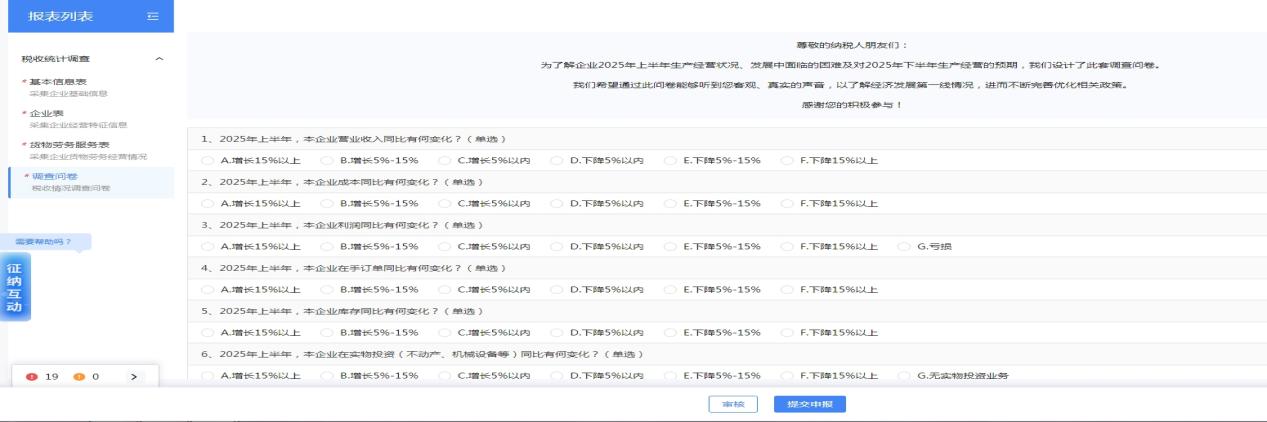Select A.增长15%以上 for question 6 实物投资
Viewport: 1267px width, 422px height.
[206, 375]
